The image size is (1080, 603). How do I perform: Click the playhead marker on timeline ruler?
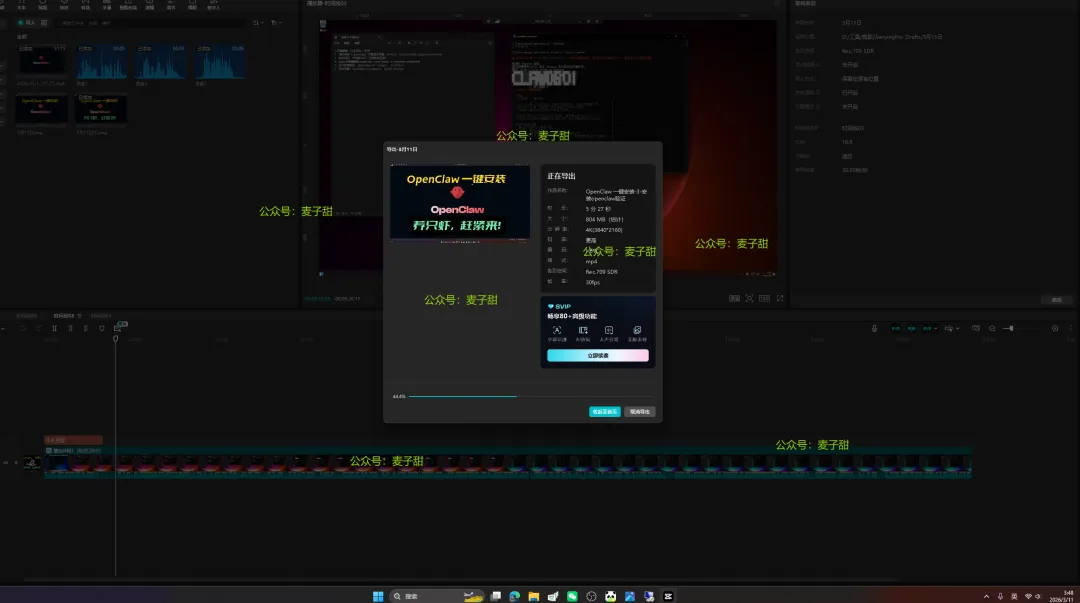(116, 339)
